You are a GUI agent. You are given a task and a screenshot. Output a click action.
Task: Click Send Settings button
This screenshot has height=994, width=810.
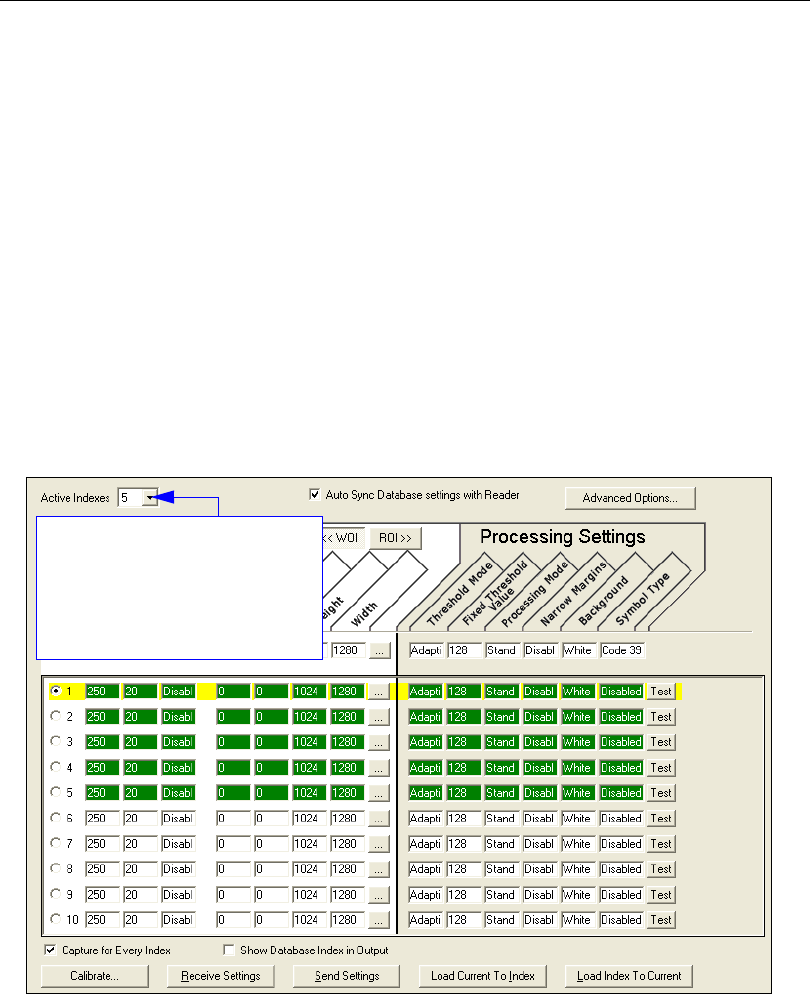(347, 976)
